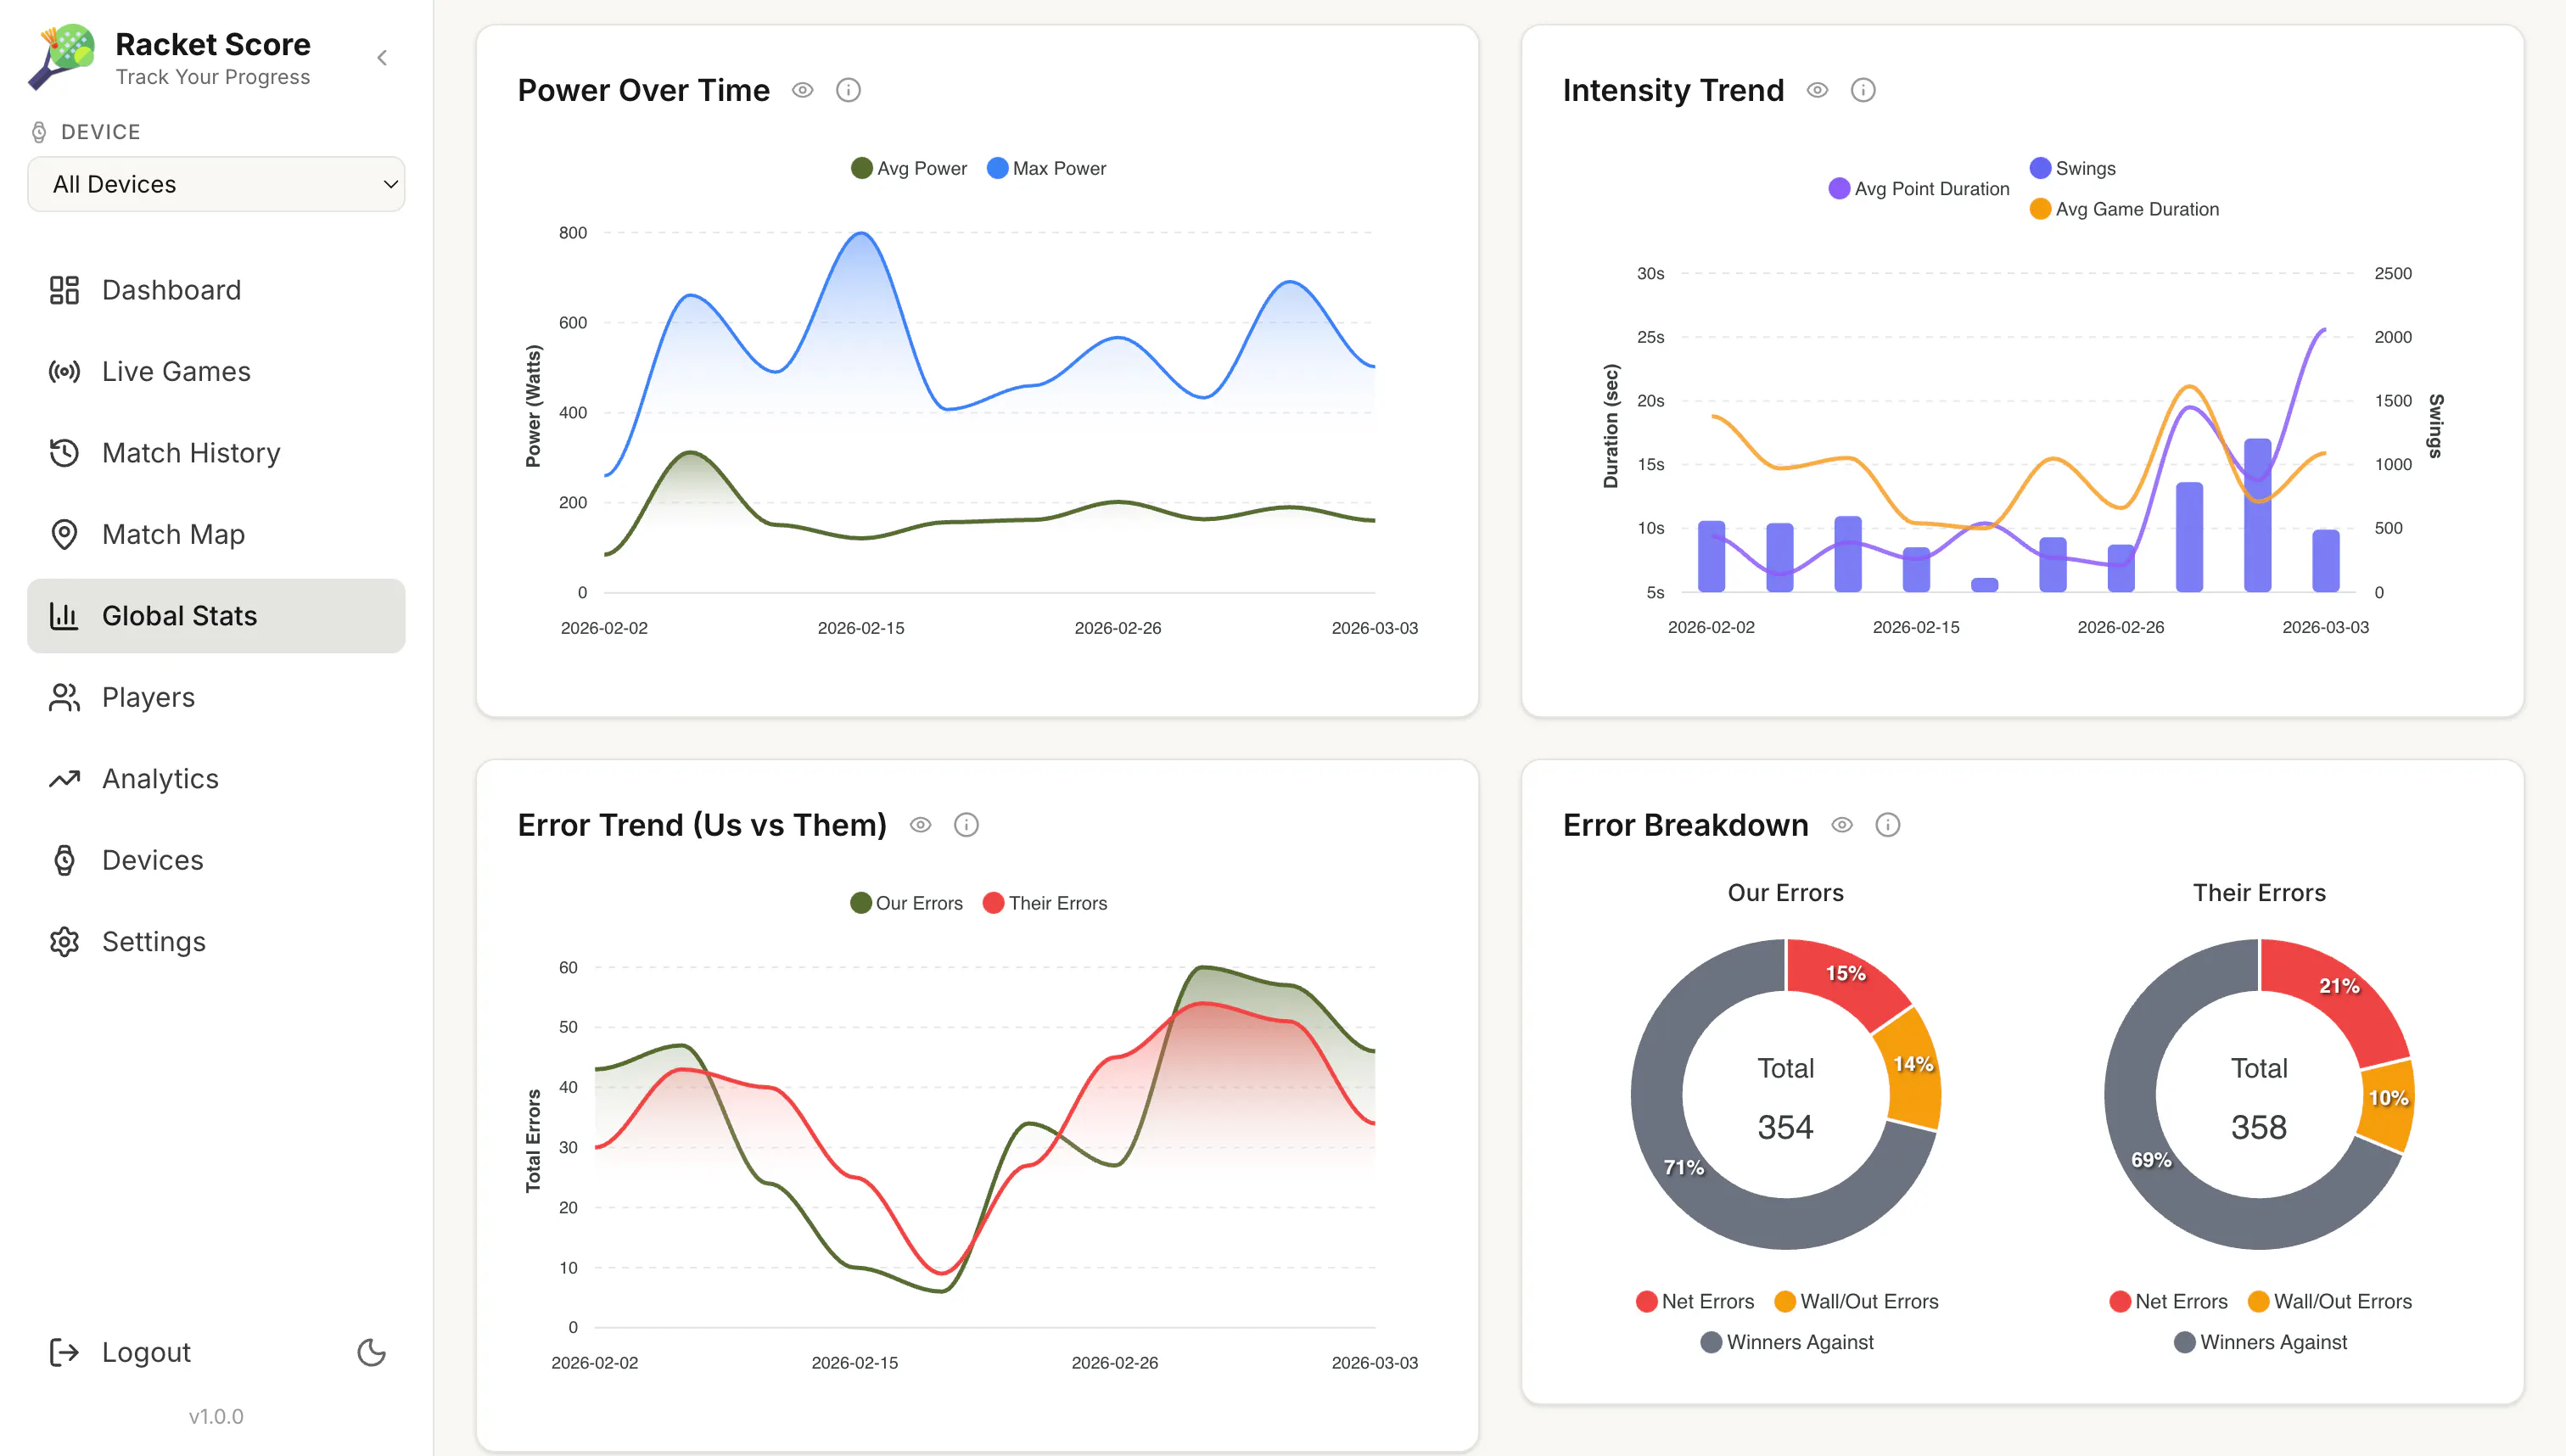Toggle the Our Errors legend series
Viewport: 2566px width, 1456px height.
click(906, 904)
